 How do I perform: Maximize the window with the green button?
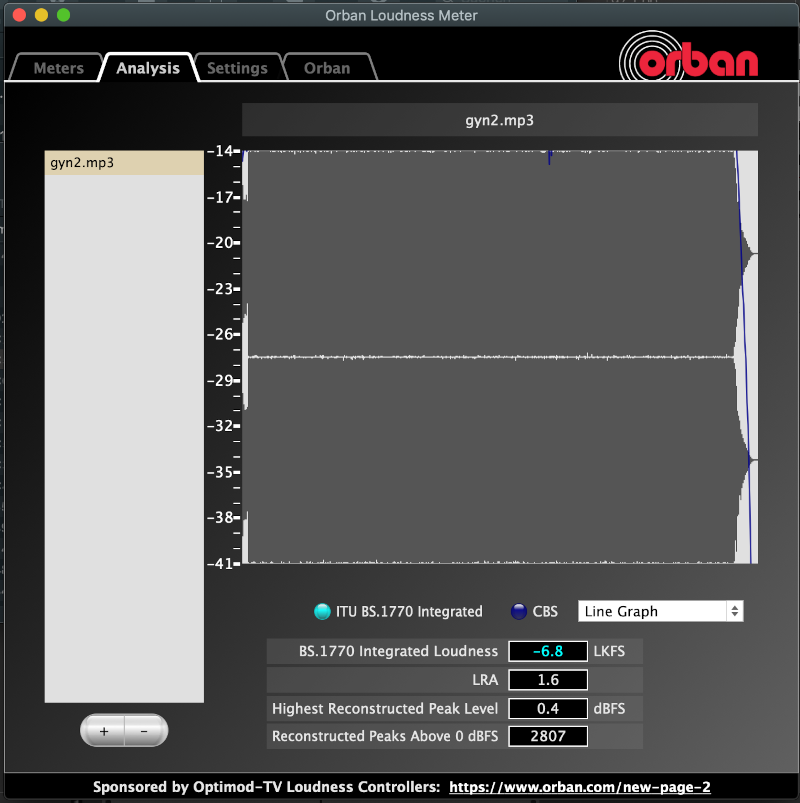tap(64, 15)
